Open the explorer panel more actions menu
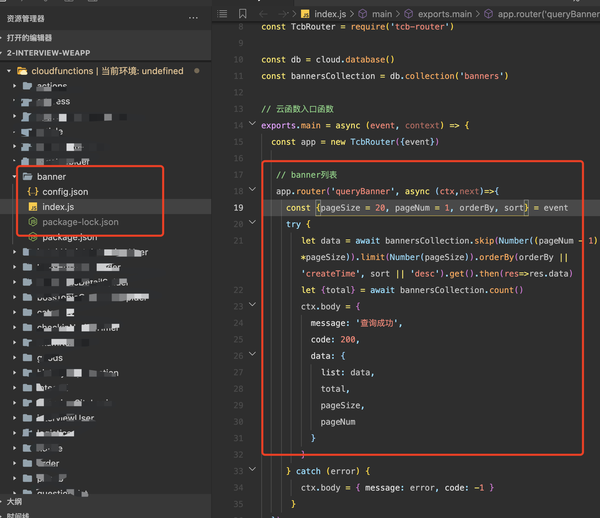This screenshot has width=600, height=518. (193, 18)
